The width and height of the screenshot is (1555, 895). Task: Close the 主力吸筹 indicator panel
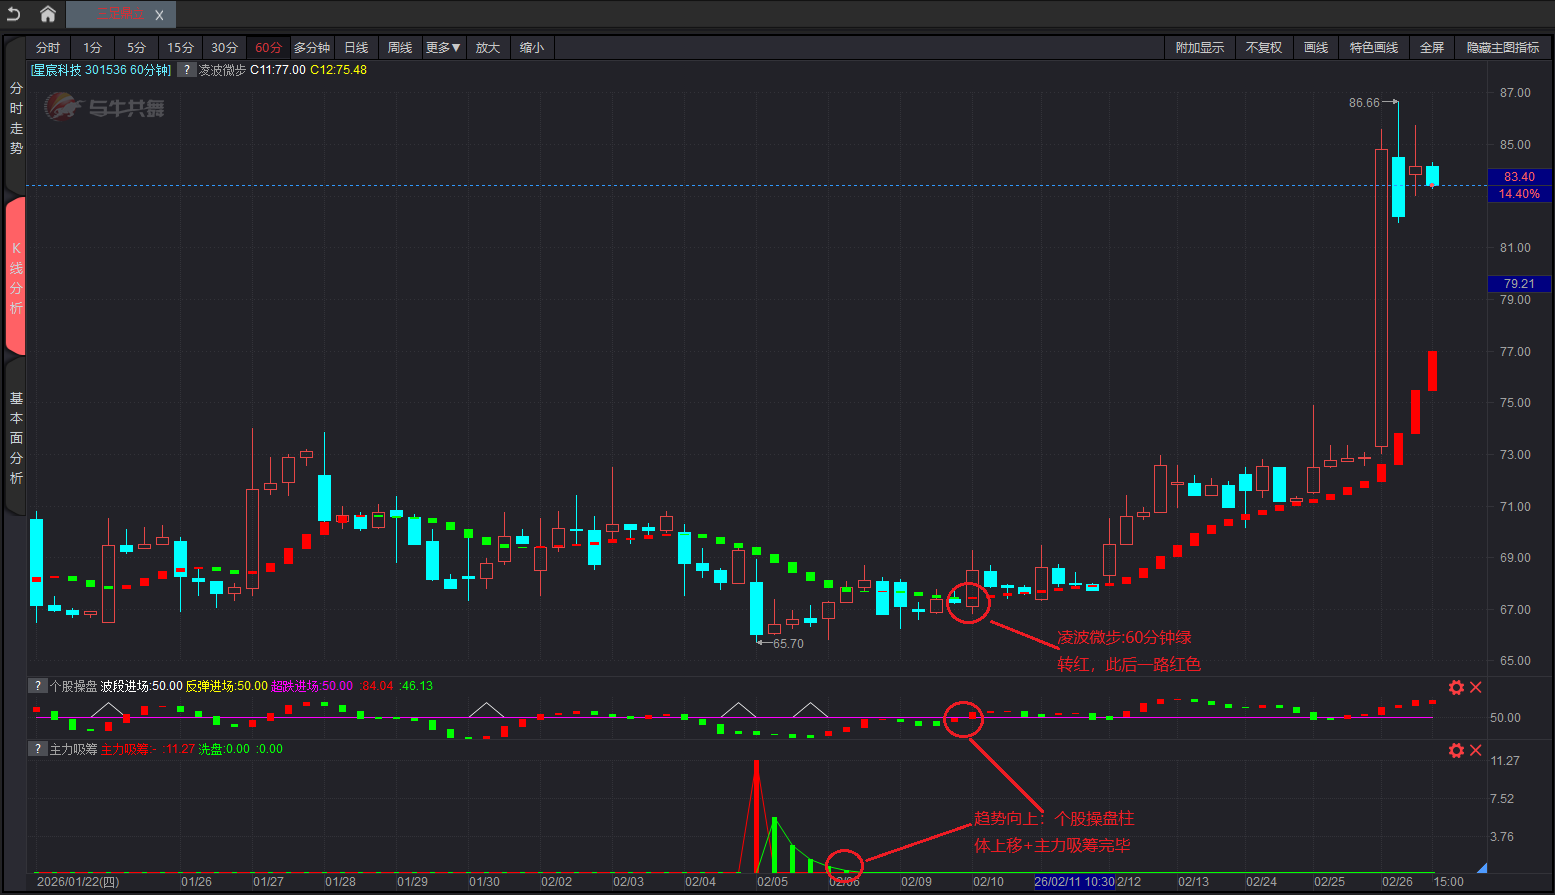pos(1475,750)
